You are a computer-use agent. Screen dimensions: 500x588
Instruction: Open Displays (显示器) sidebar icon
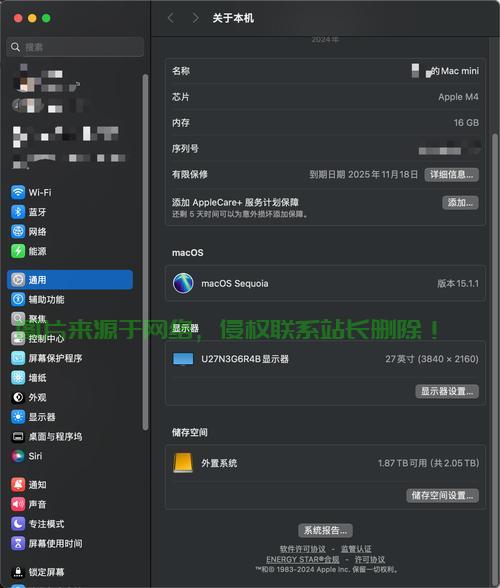18,417
